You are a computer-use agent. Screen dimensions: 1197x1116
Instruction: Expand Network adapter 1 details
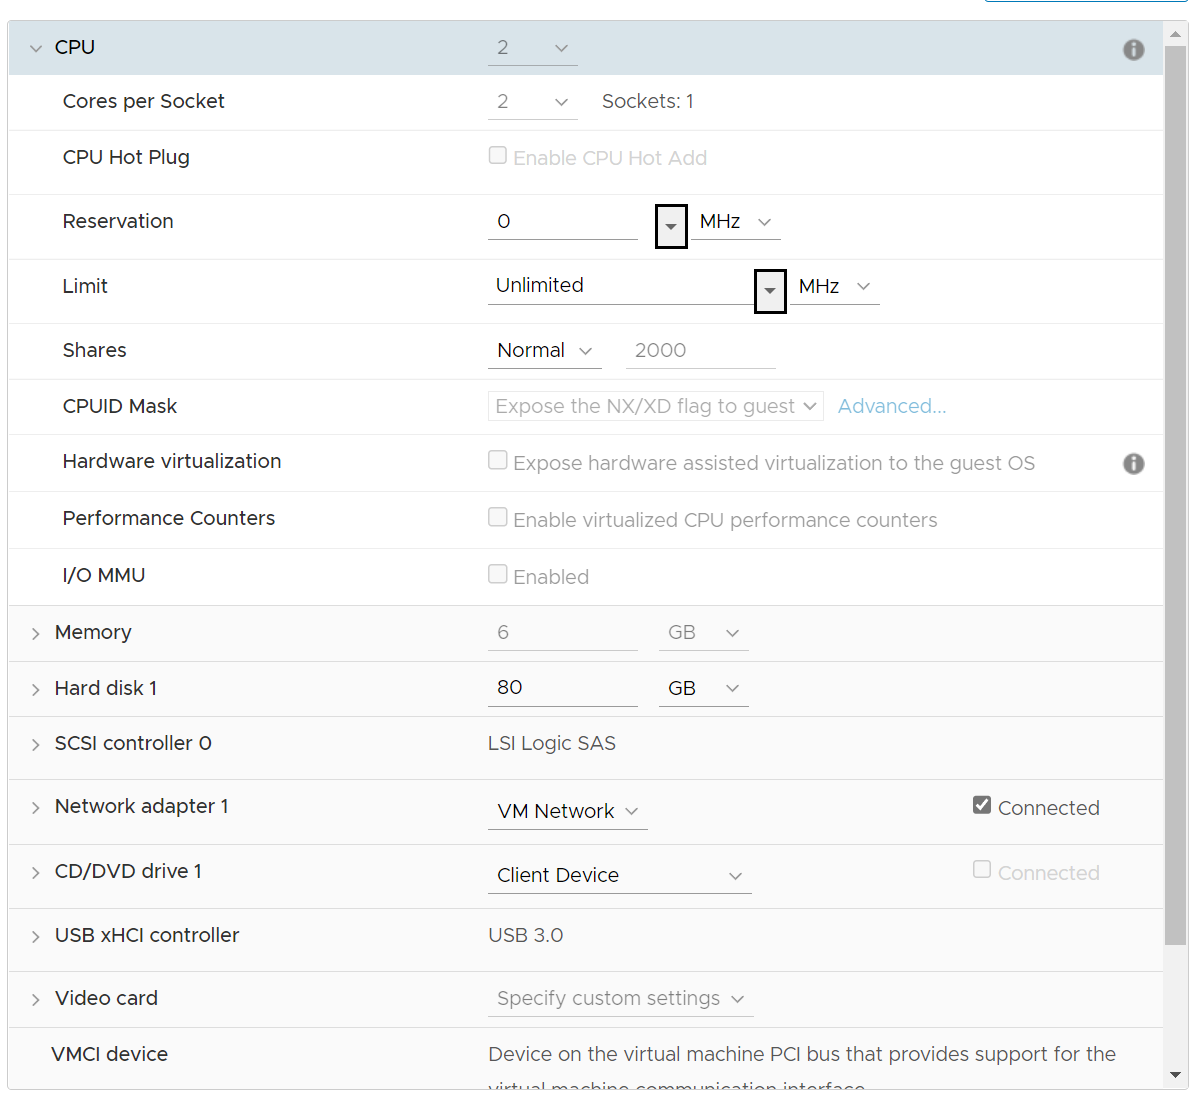(35, 808)
